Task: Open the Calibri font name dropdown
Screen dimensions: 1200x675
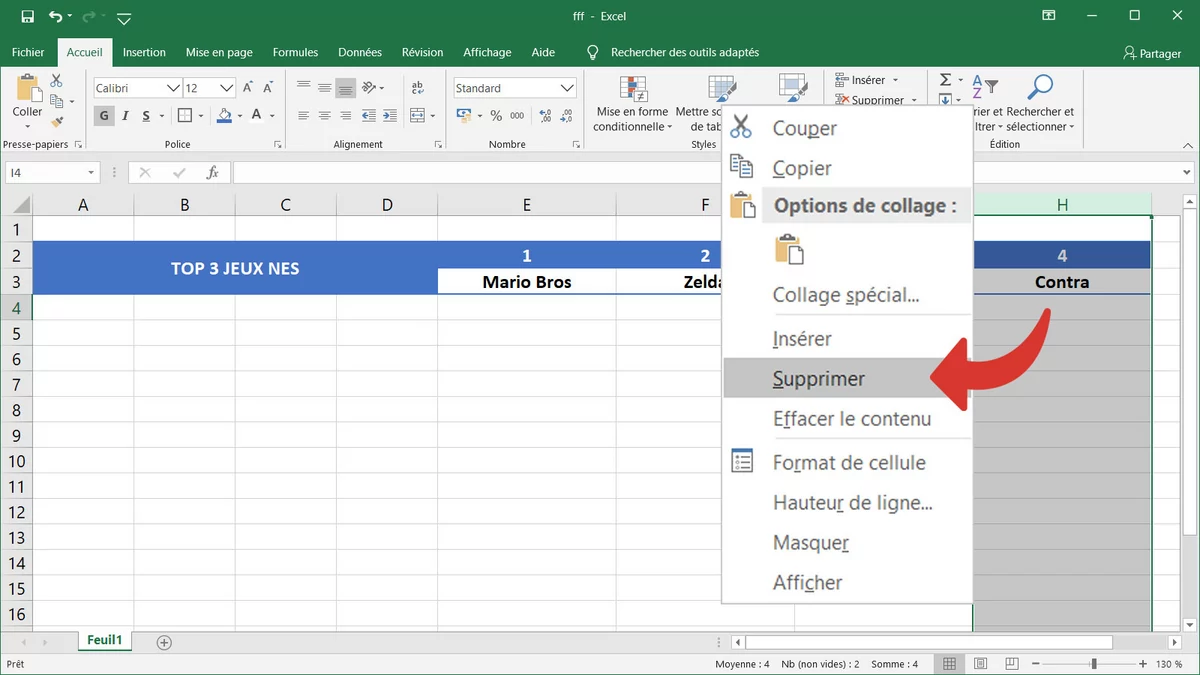Action: point(174,88)
